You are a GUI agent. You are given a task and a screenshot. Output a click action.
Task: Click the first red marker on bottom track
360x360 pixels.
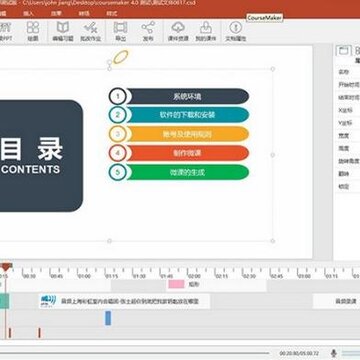point(10,333)
